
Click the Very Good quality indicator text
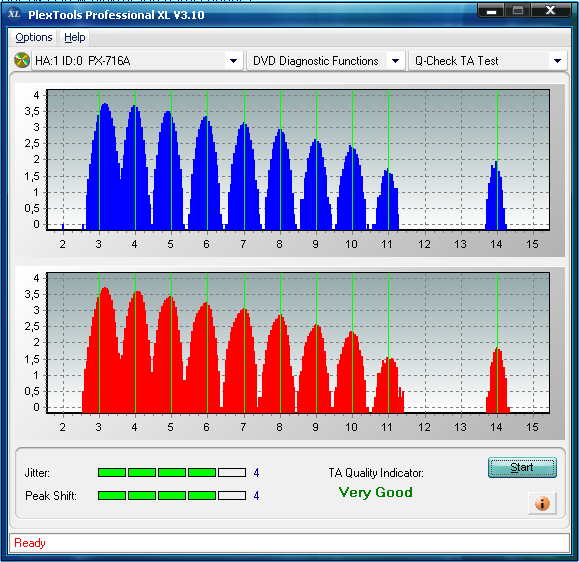coord(376,493)
